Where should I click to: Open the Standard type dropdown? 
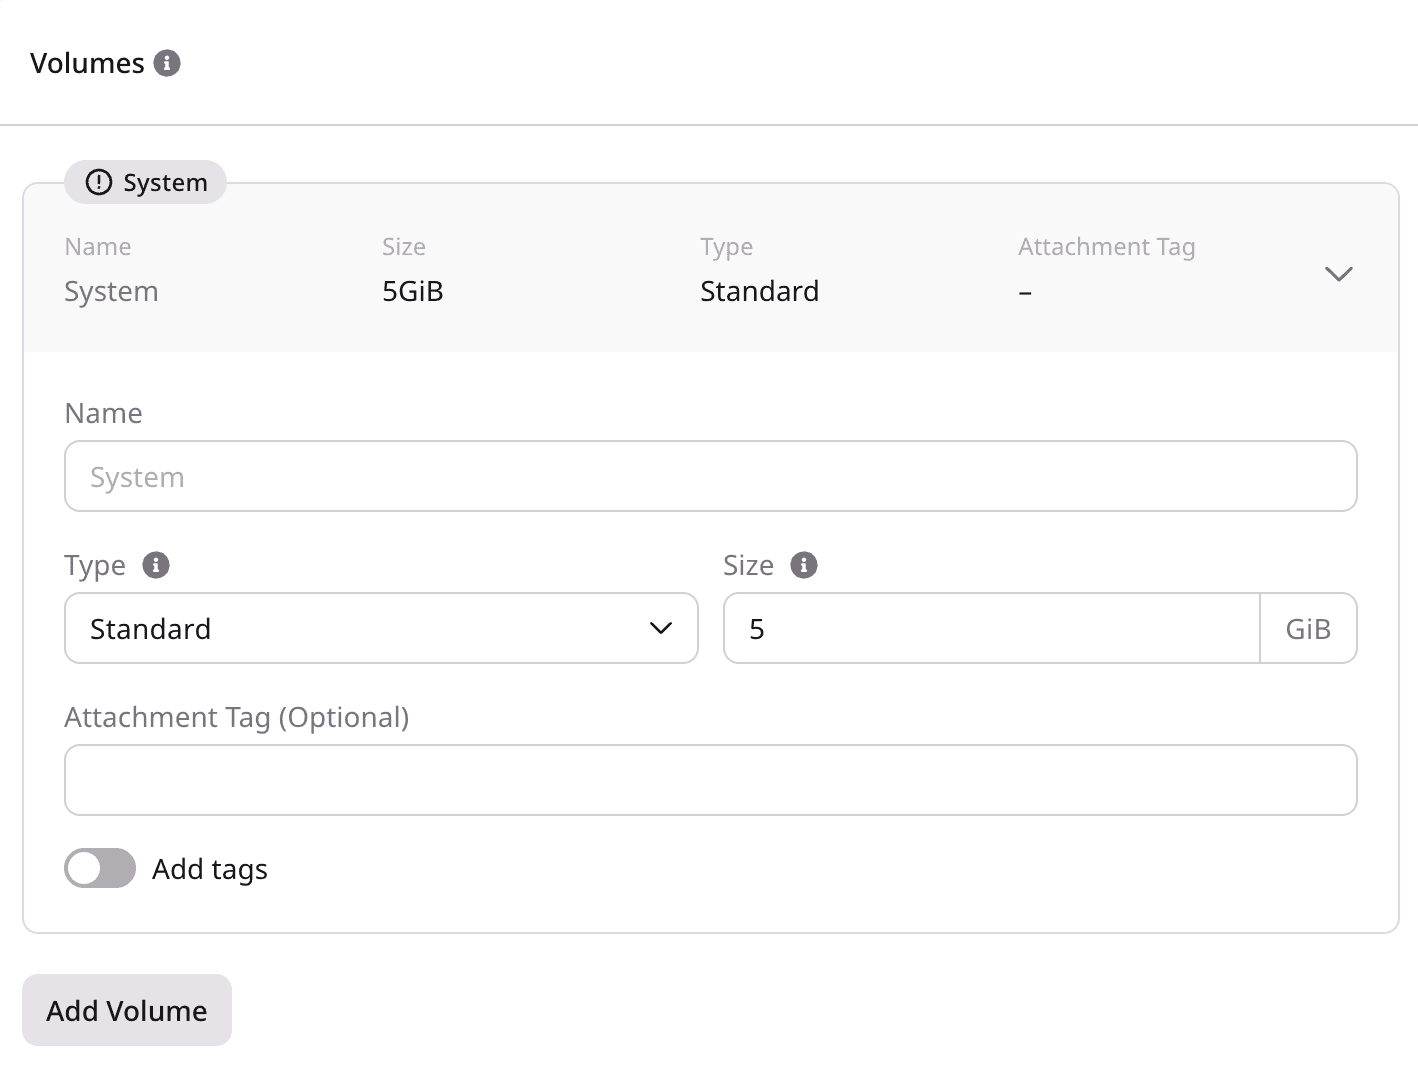tap(380, 628)
